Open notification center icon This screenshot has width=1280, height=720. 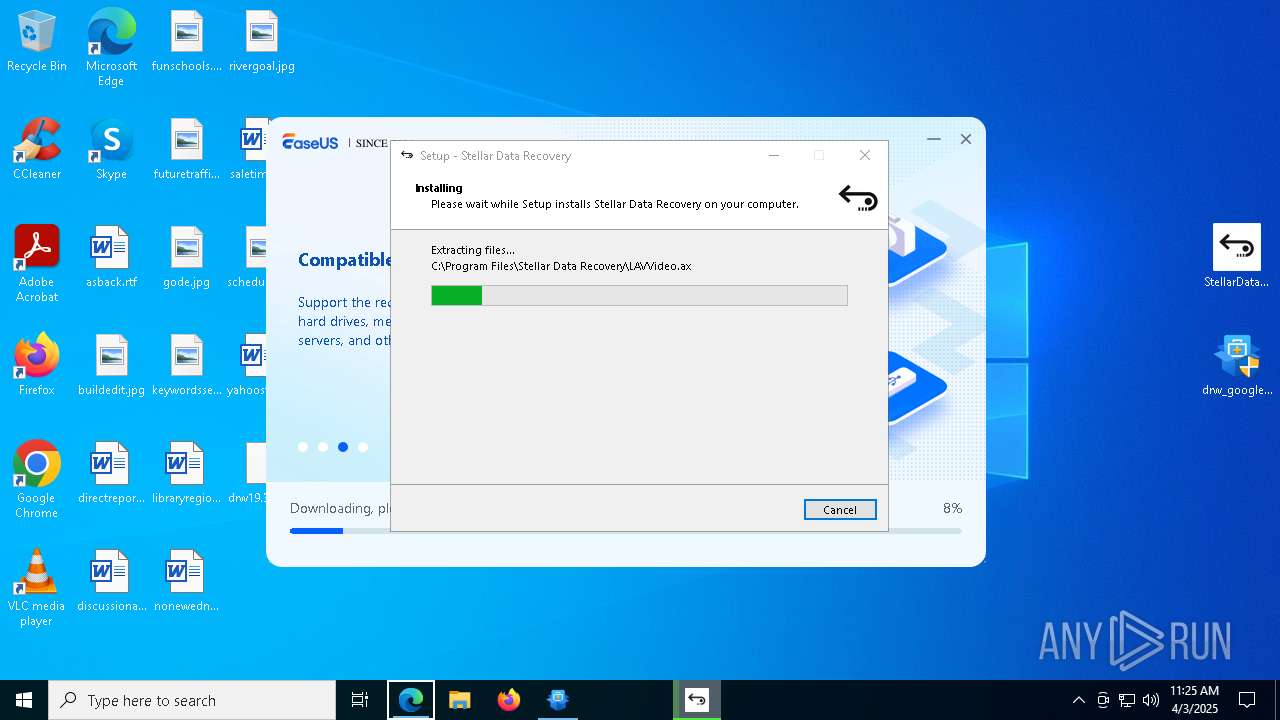[1247, 700]
